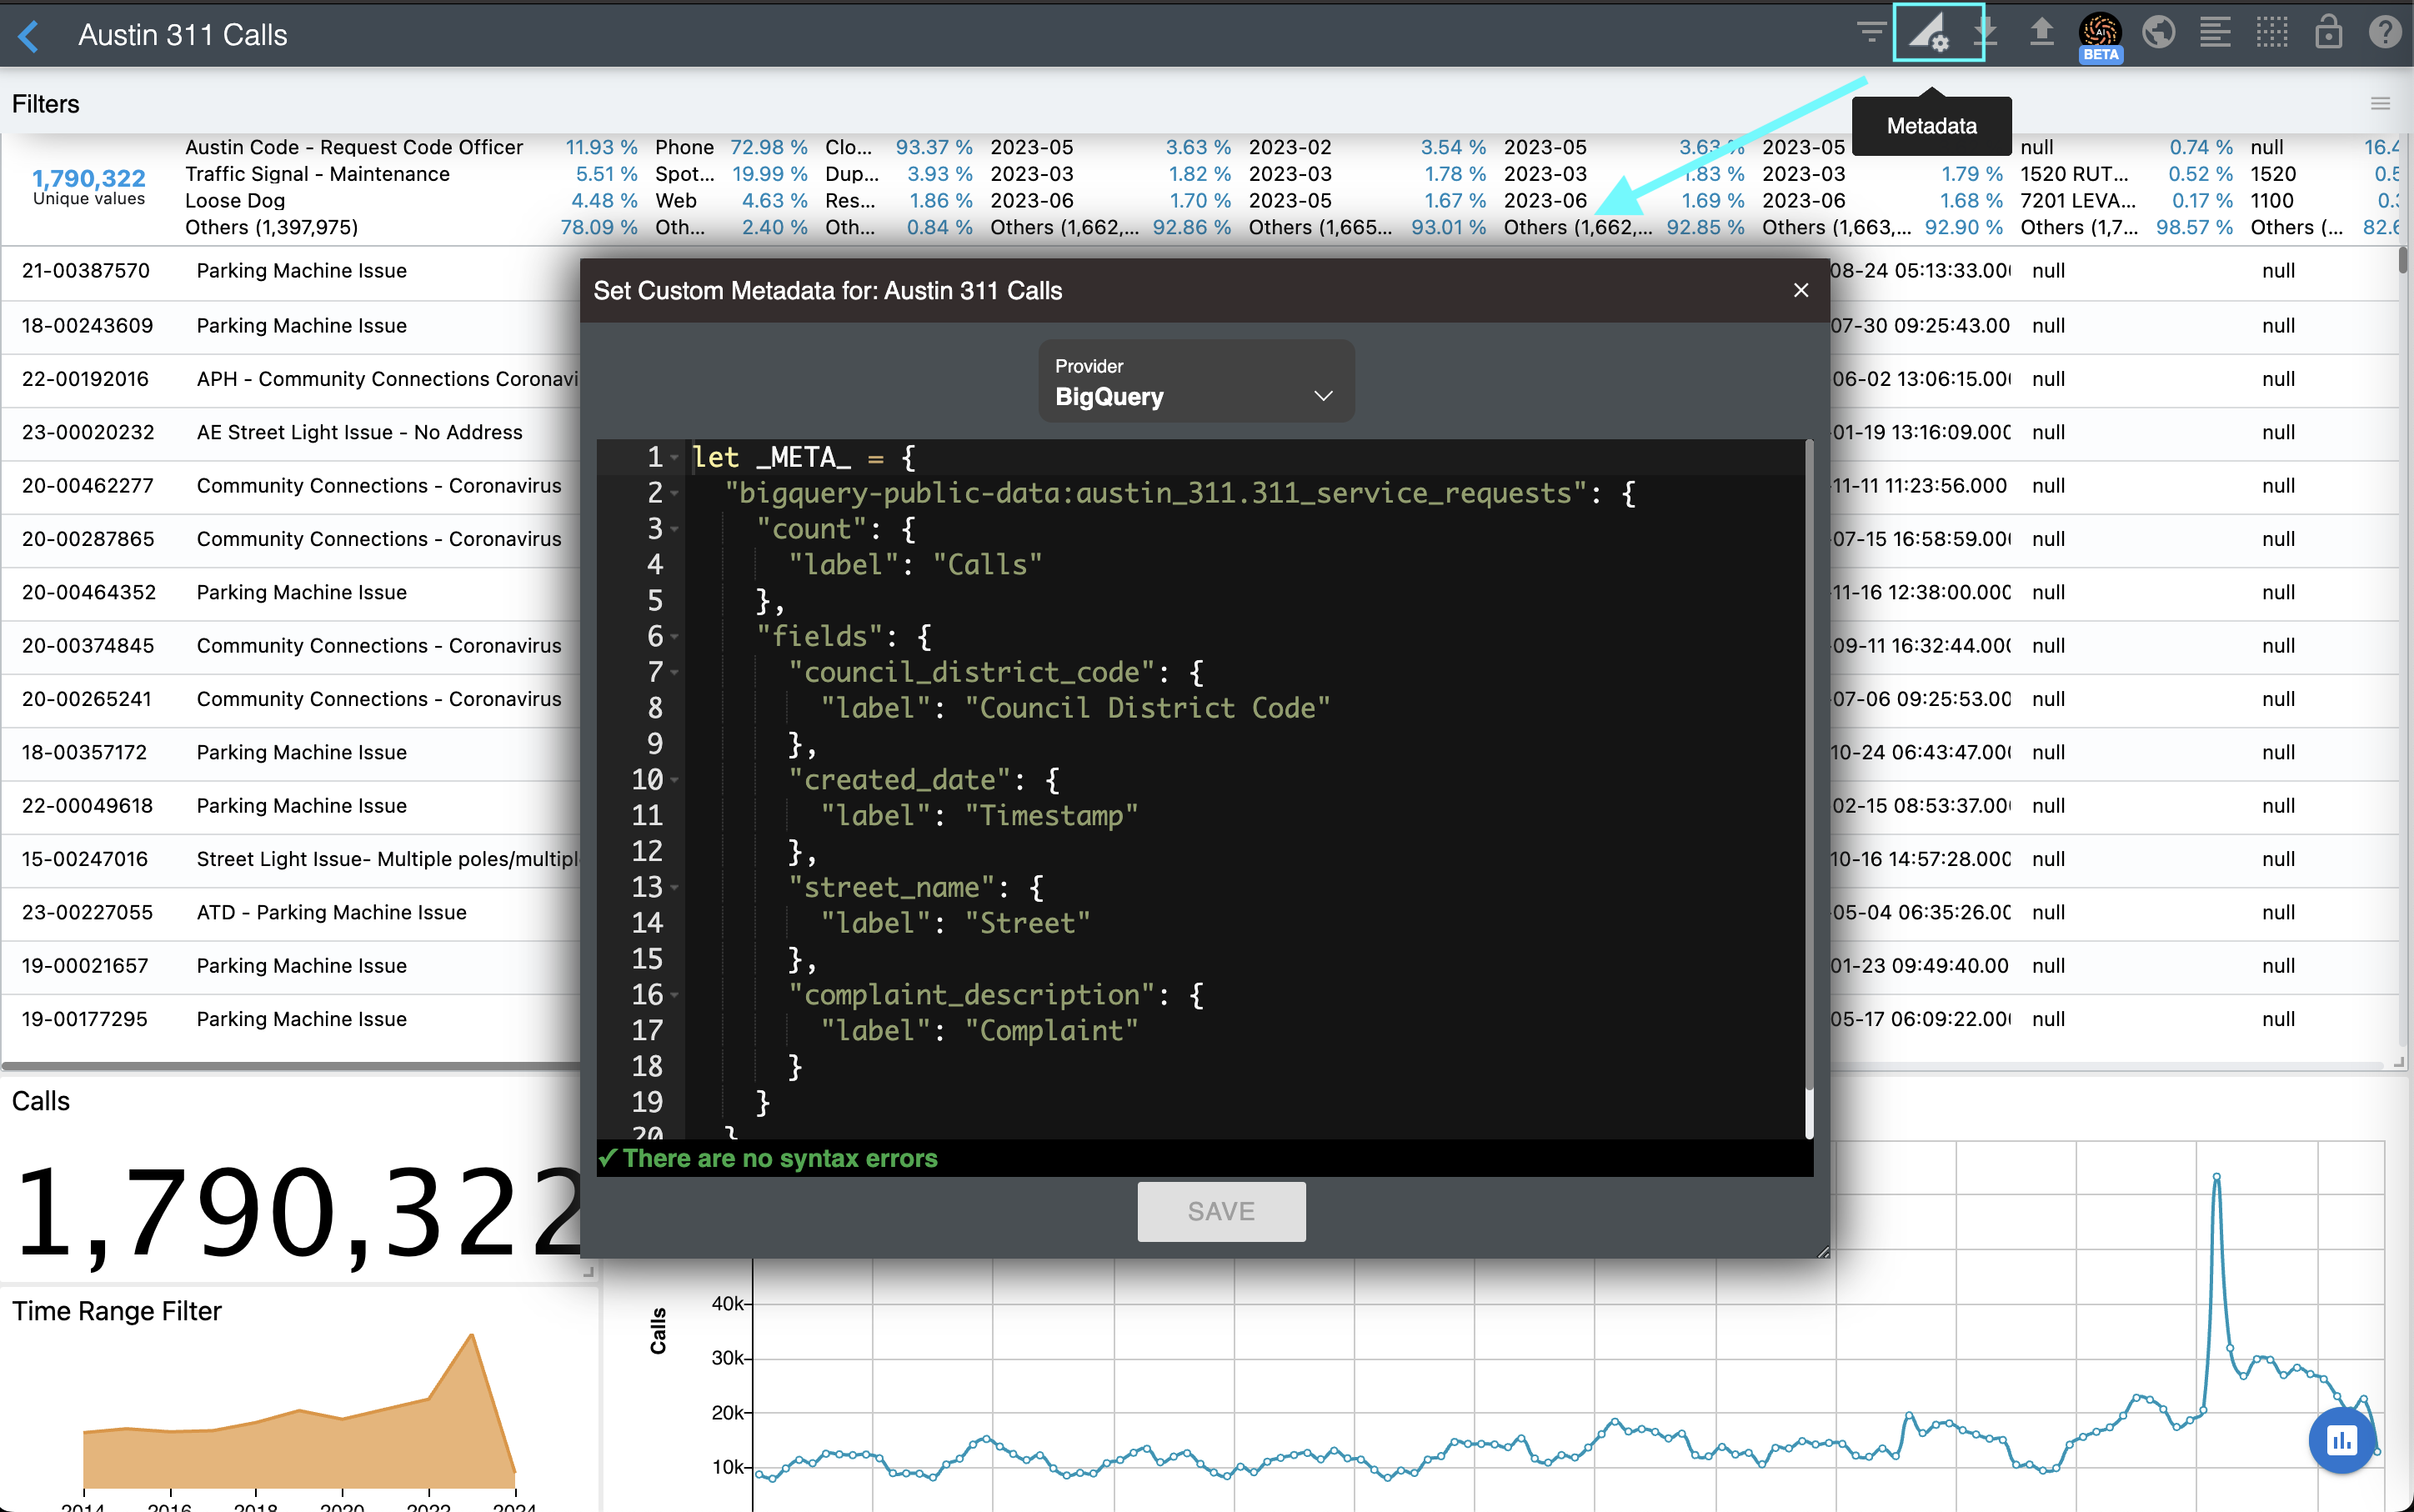The image size is (2414, 1512).
Task: Click the back arrow beside Austin 311 Calls
Action: click(29, 36)
